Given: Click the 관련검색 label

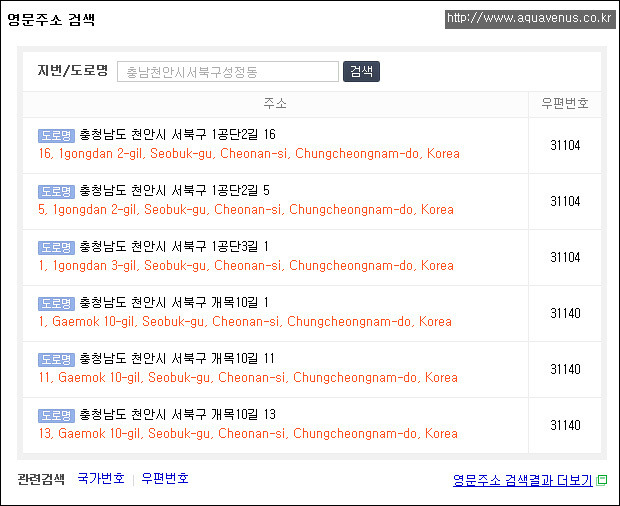Looking at the screenshot, I should click(x=41, y=479).
